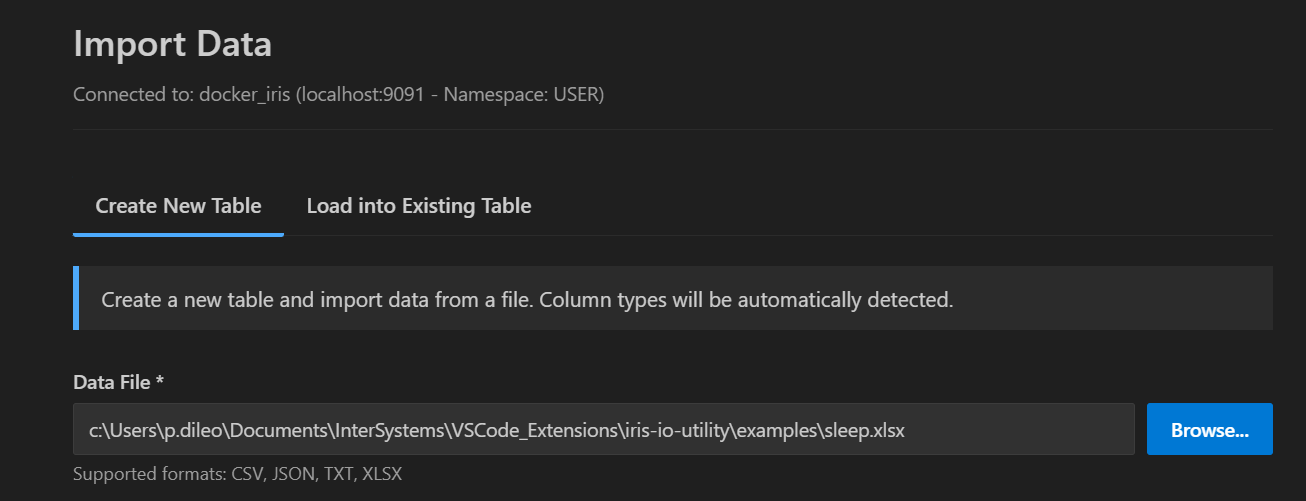The image size is (1306, 501).
Task: Click the Import Data heading
Action: (172, 44)
